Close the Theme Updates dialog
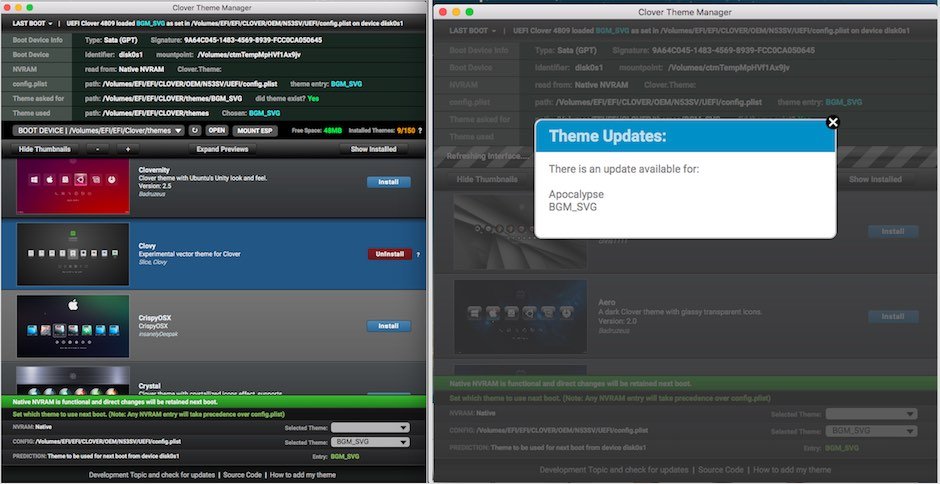Viewport: 940px width, 484px height. click(x=832, y=122)
